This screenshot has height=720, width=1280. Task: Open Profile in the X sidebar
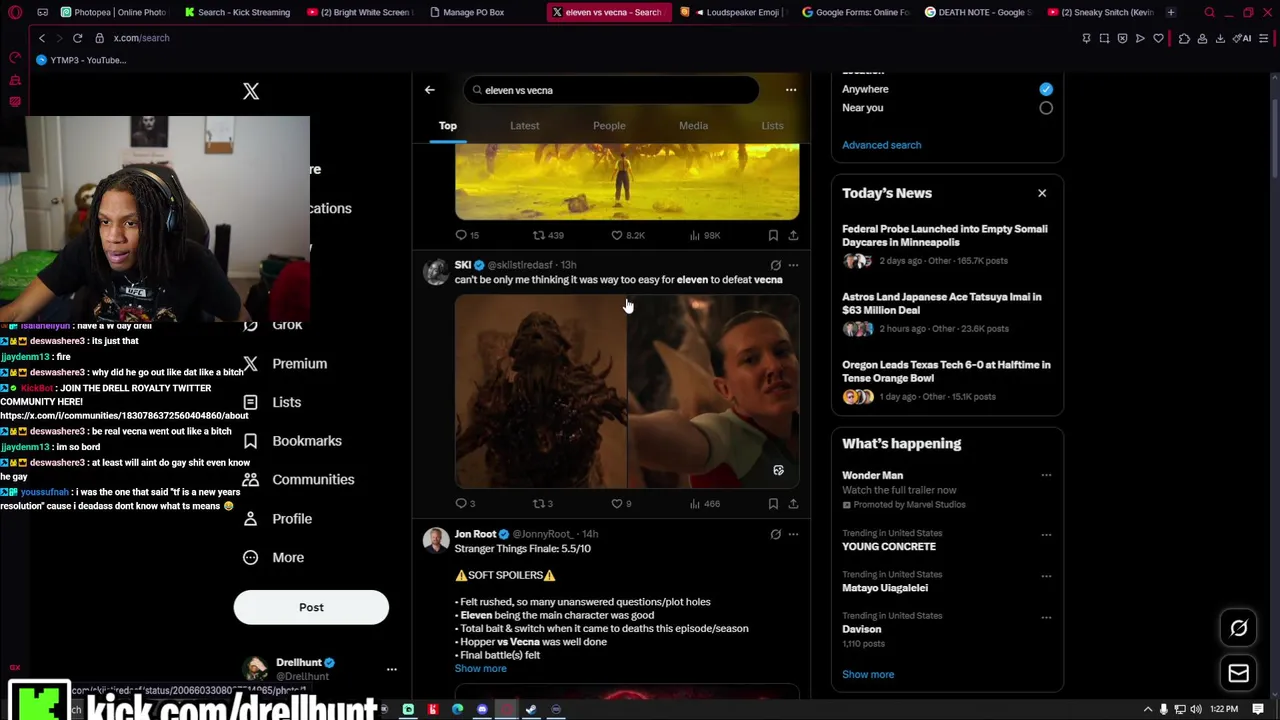click(277, 519)
